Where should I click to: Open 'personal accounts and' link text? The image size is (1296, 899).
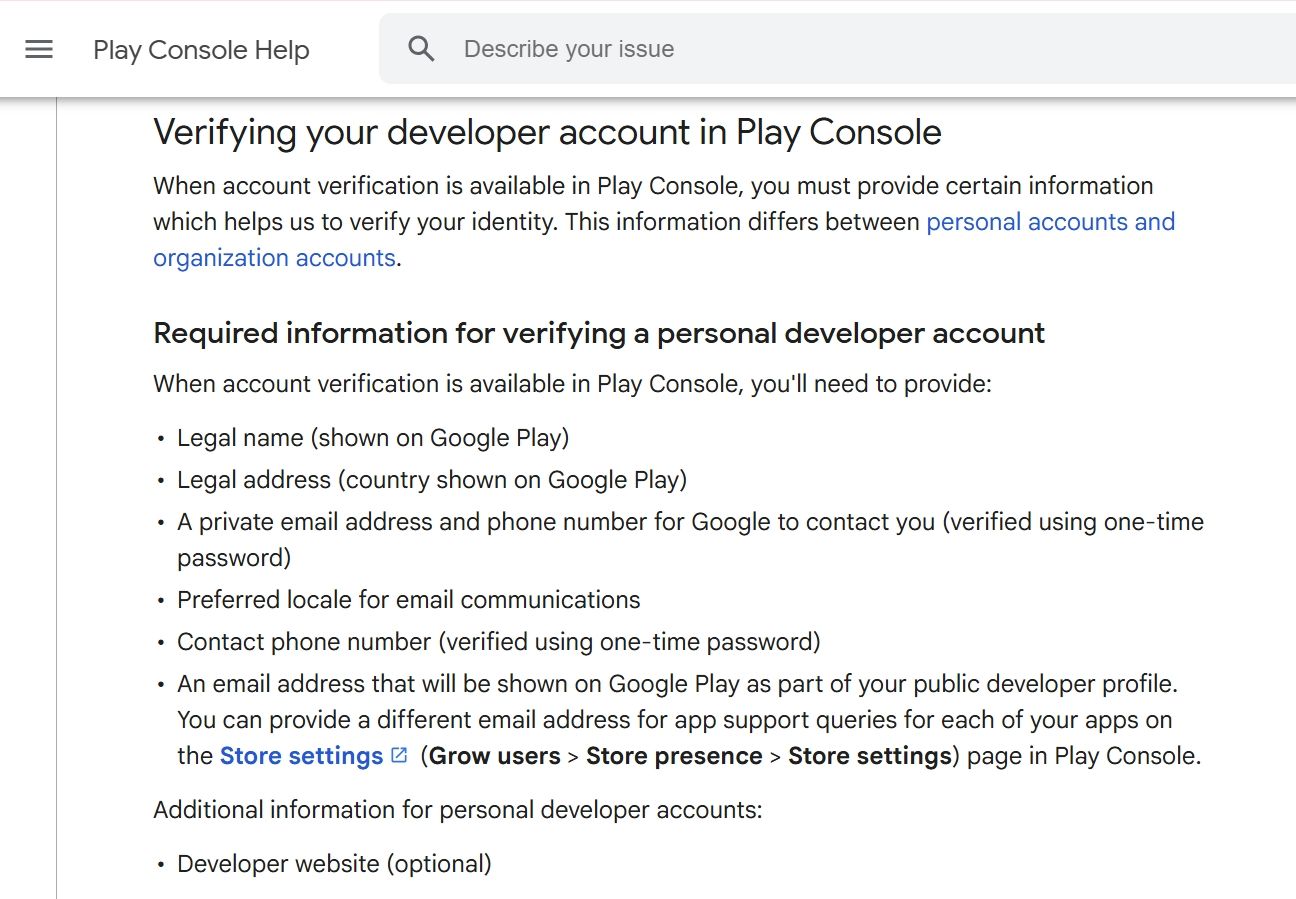click(1051, 222)
